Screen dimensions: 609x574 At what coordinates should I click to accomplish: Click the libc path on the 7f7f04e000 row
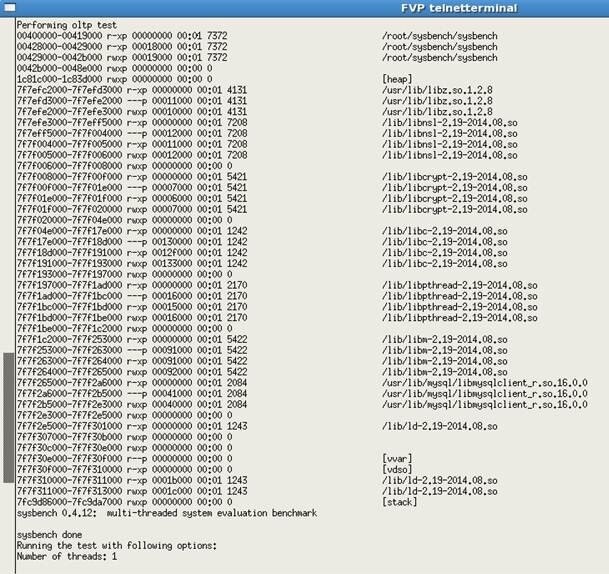[x=445, y=231]
